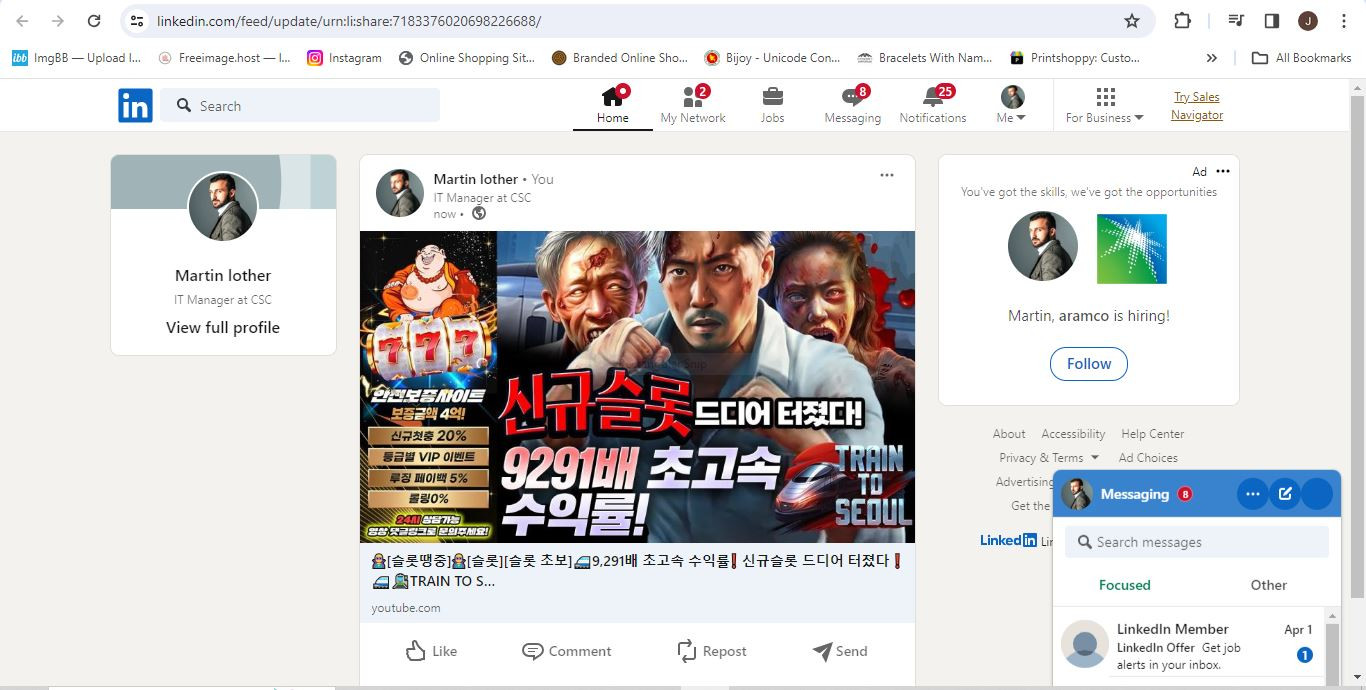This screenshot has width=1366, height=690.
Task: Repost the post
Action: (x=712, y=651)
